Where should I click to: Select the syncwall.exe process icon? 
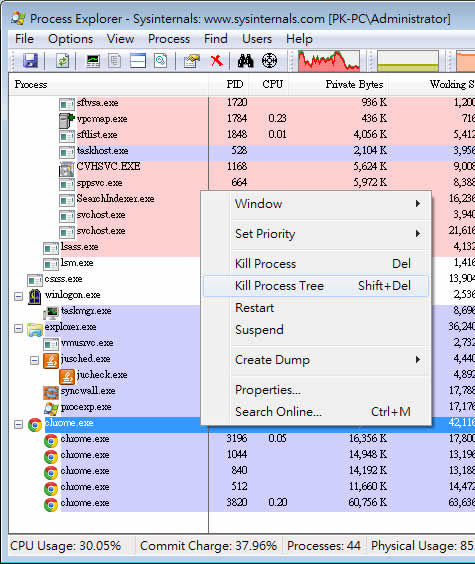51,392
